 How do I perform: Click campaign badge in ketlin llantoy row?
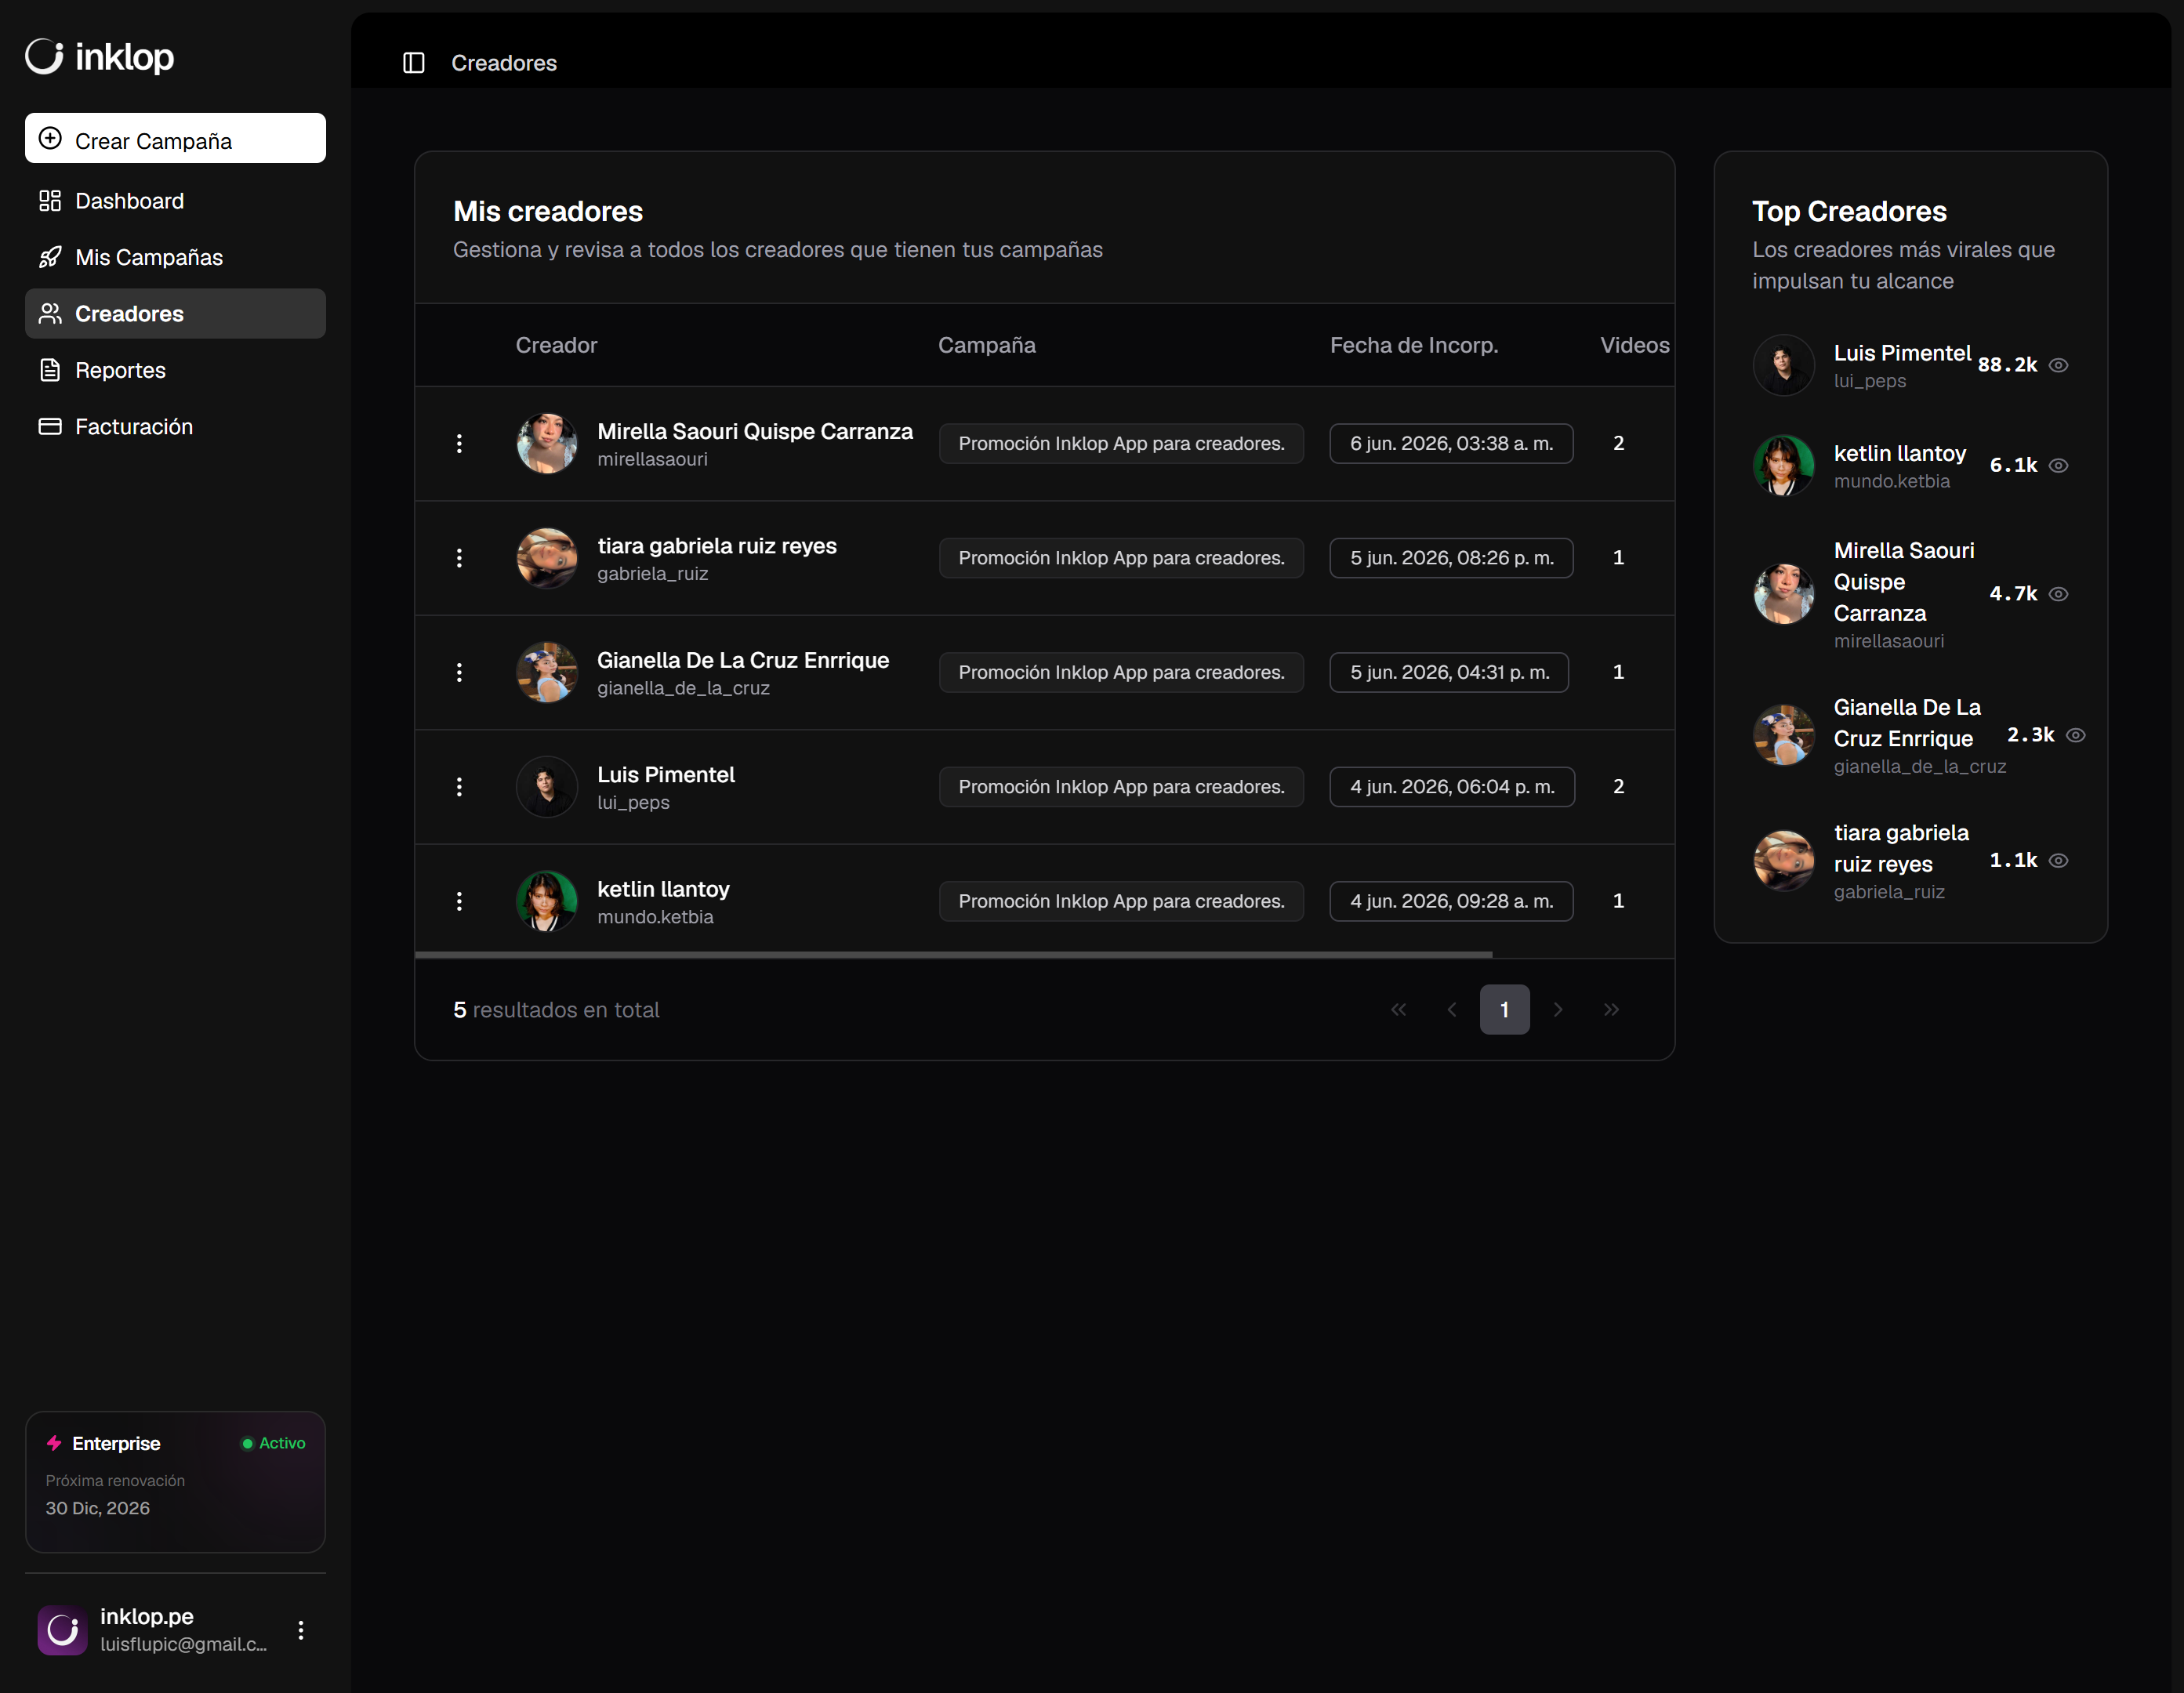(x=1121, y=901)
